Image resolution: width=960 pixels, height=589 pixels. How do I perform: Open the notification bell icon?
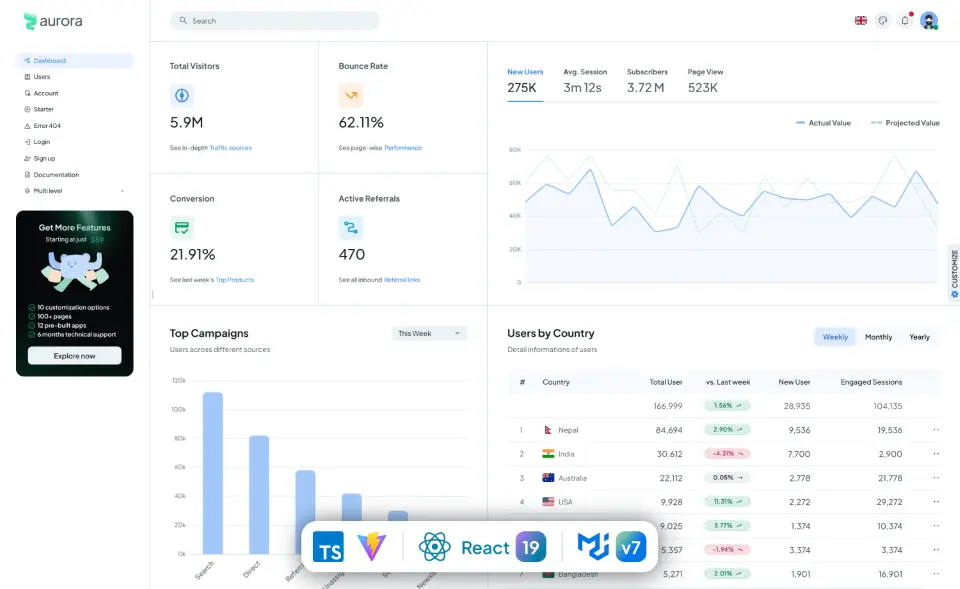pos(904,20)
